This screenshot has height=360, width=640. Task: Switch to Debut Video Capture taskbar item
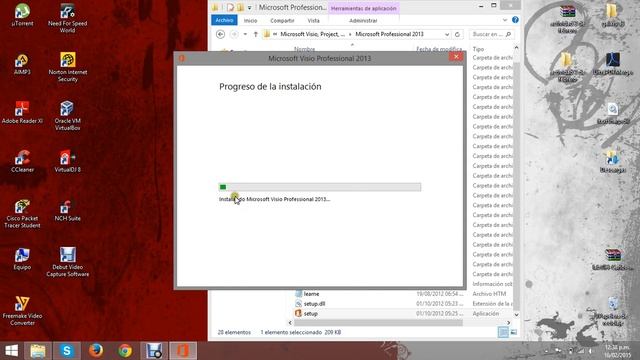pos(154,351)
